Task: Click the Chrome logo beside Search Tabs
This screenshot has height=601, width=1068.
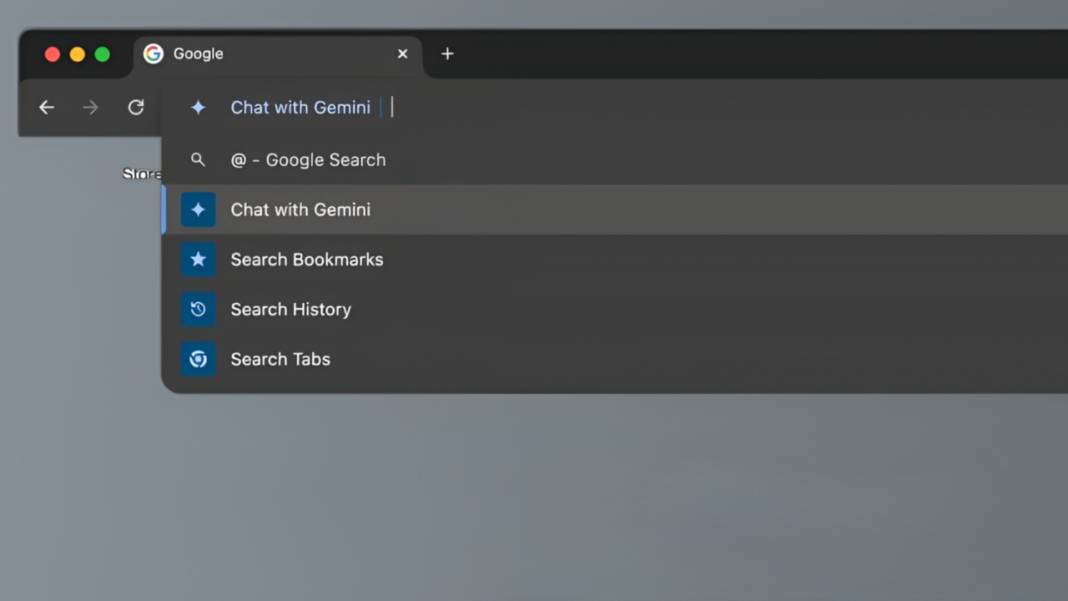Action: coord(198,359)
